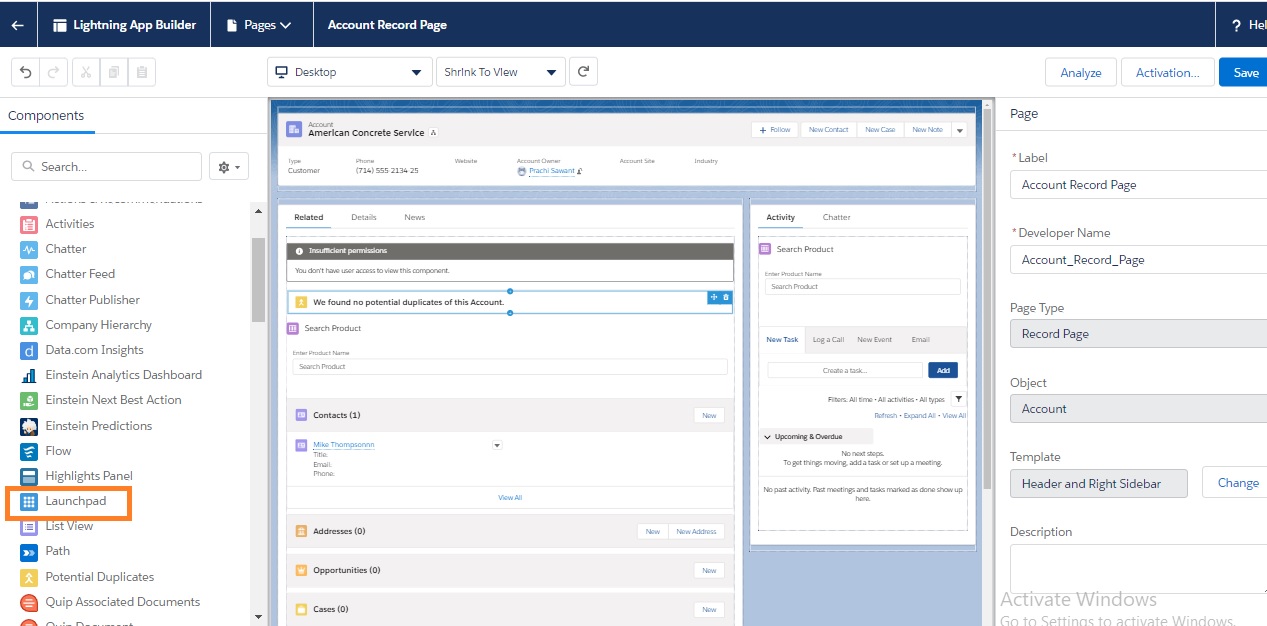Click the View All contacts link
Viewport: 1267px width, 626px height.
tap(510, 497)
